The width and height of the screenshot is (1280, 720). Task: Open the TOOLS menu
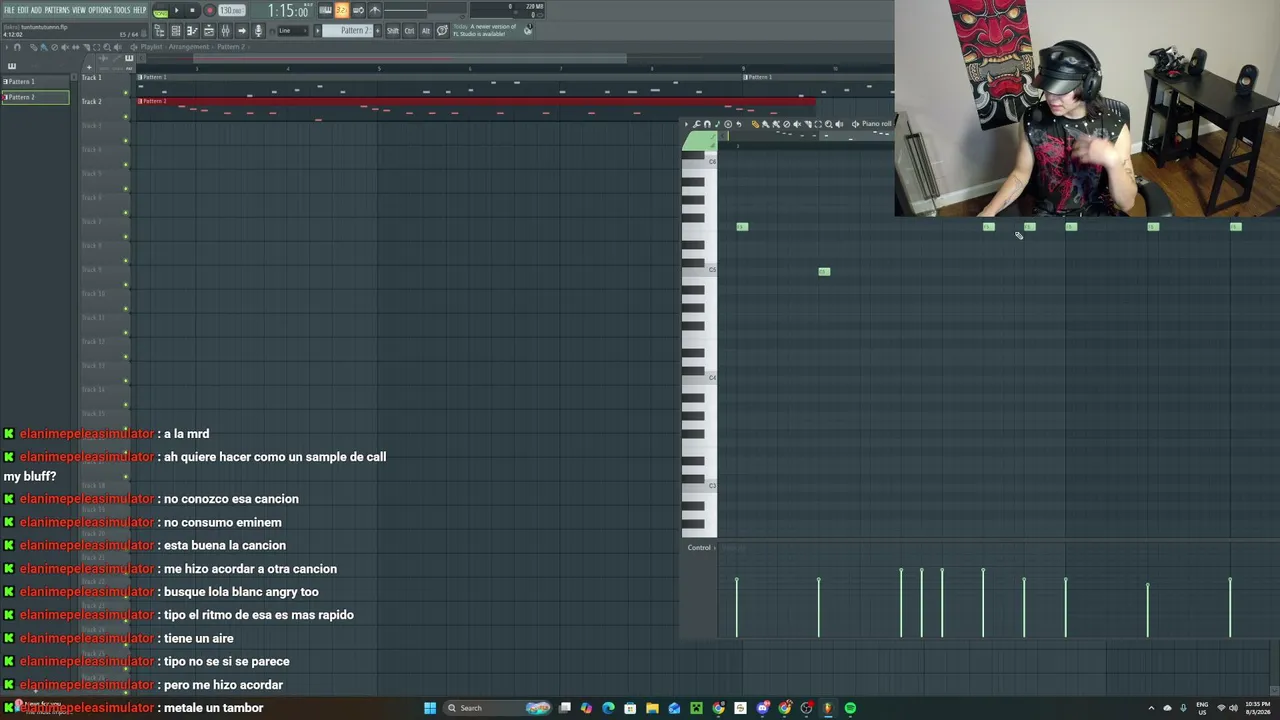(122, 10)
